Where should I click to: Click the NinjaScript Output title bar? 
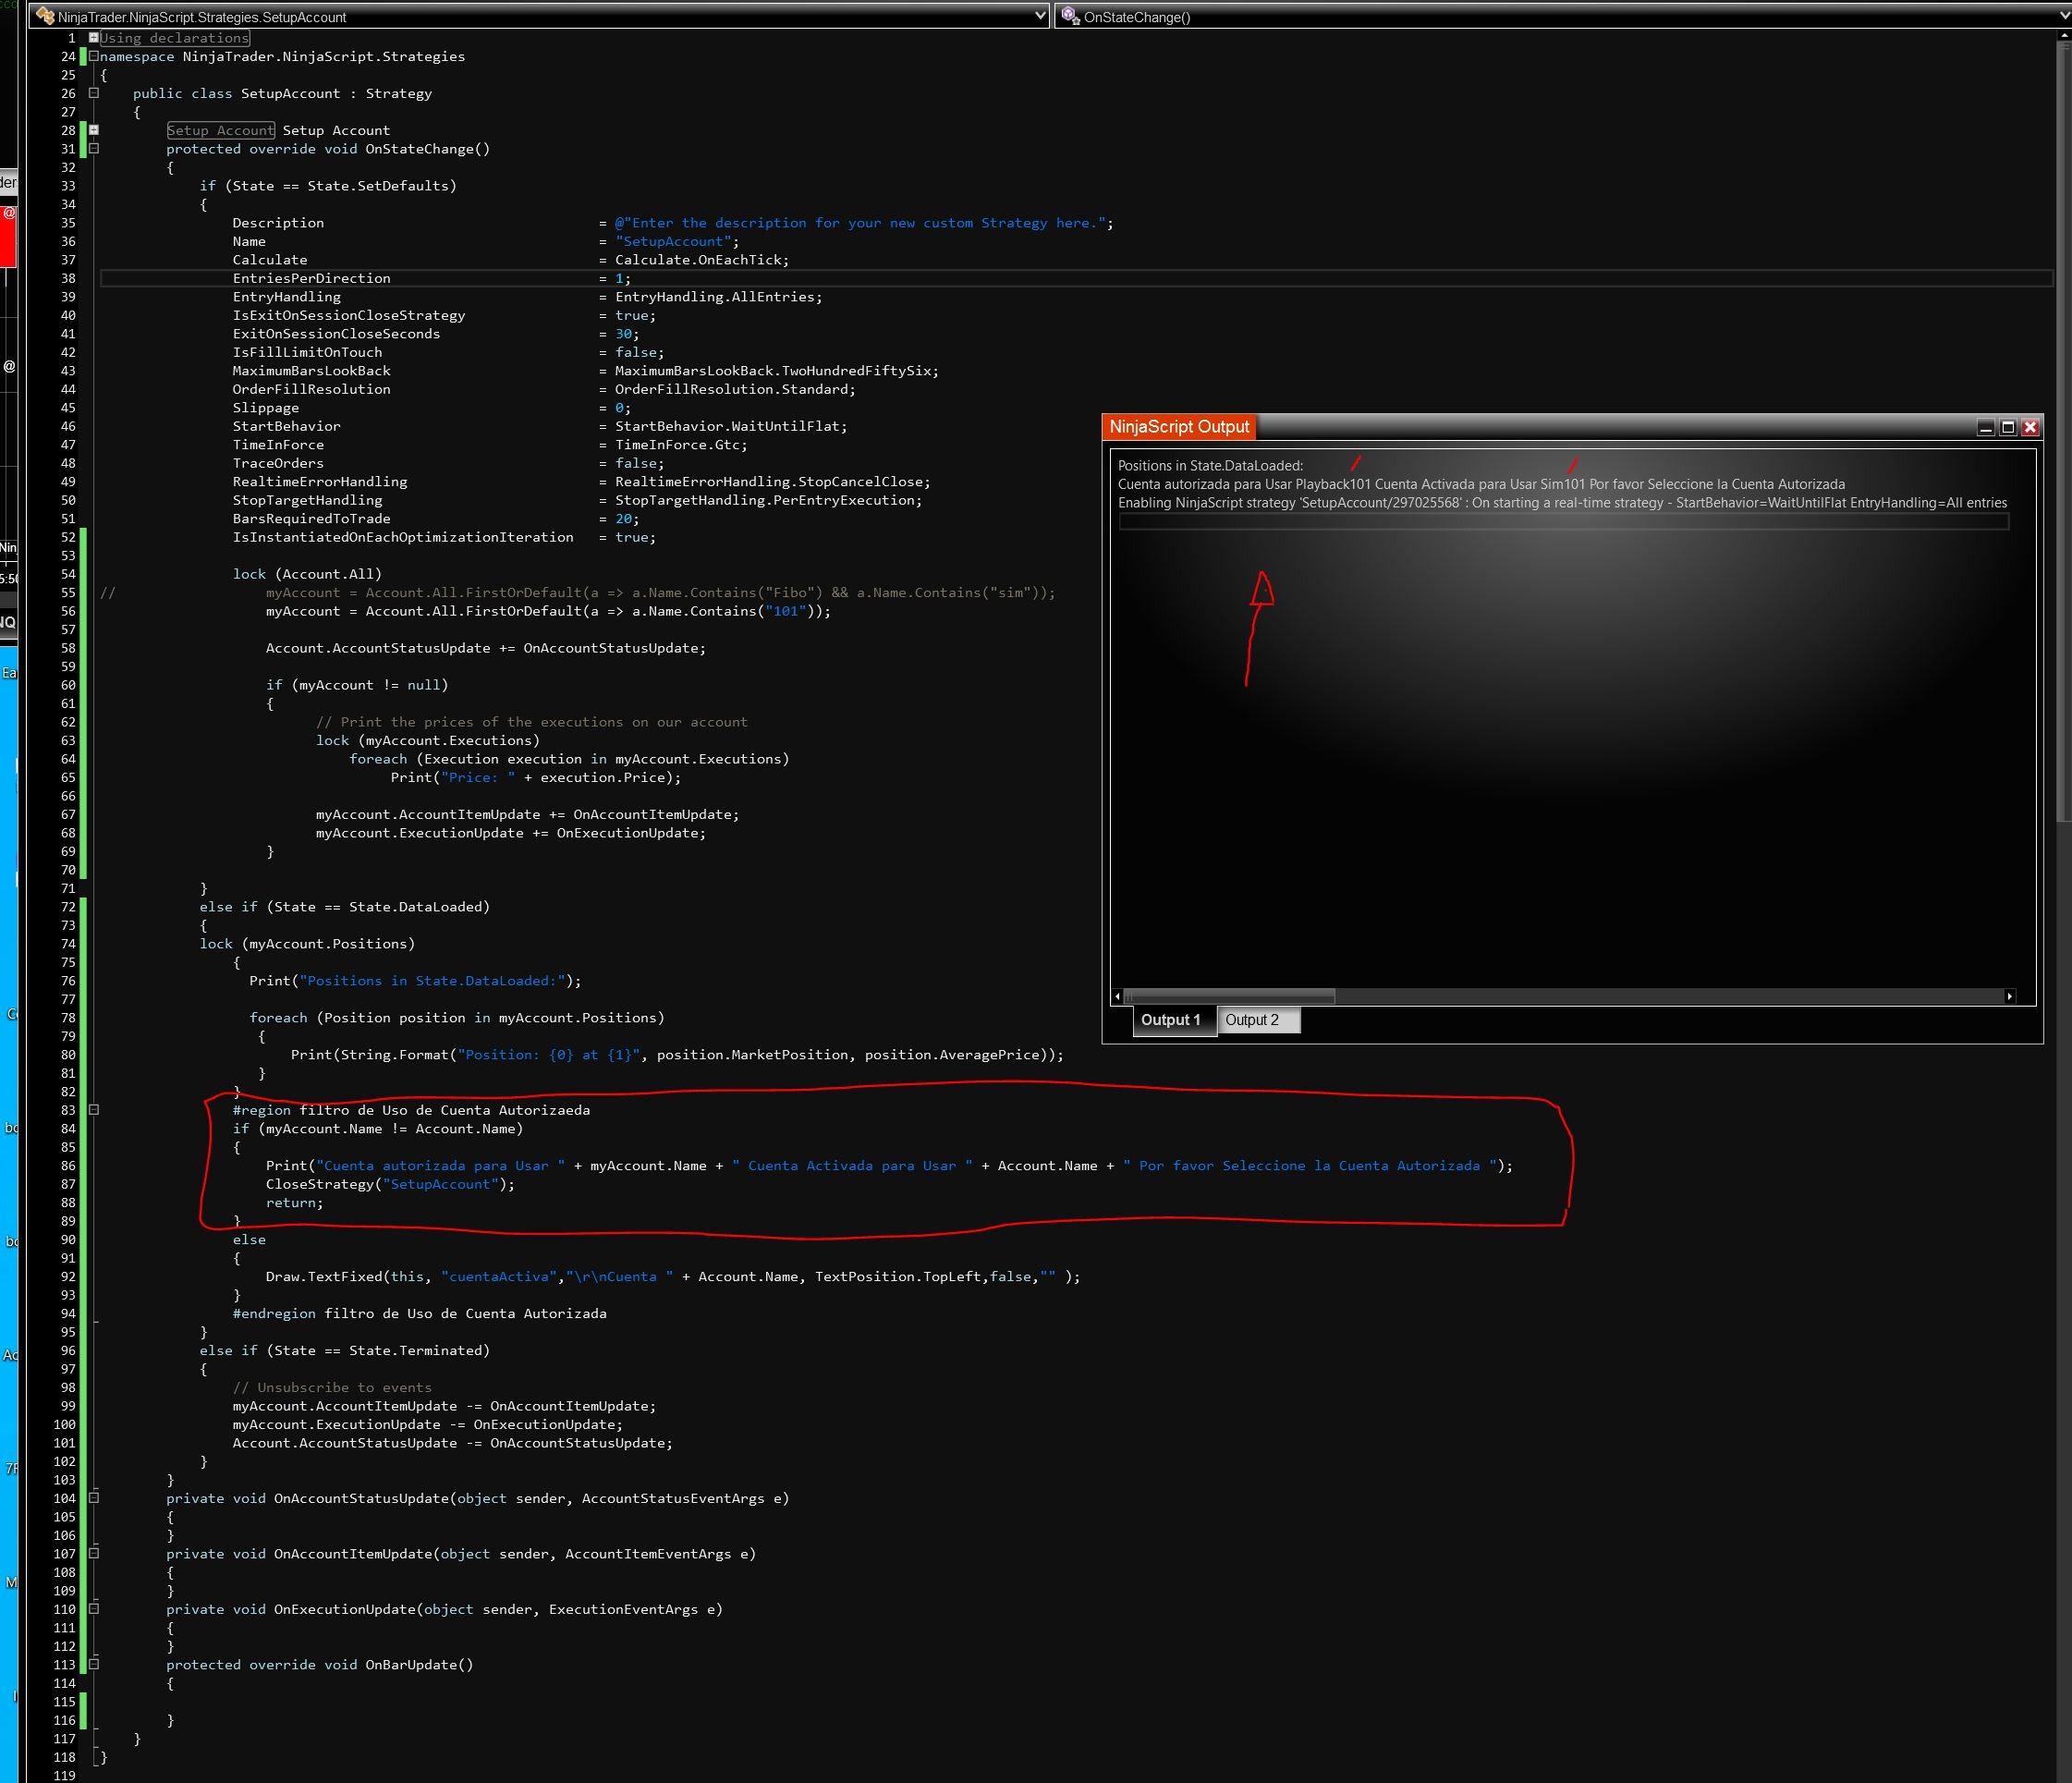[1600, 428]
